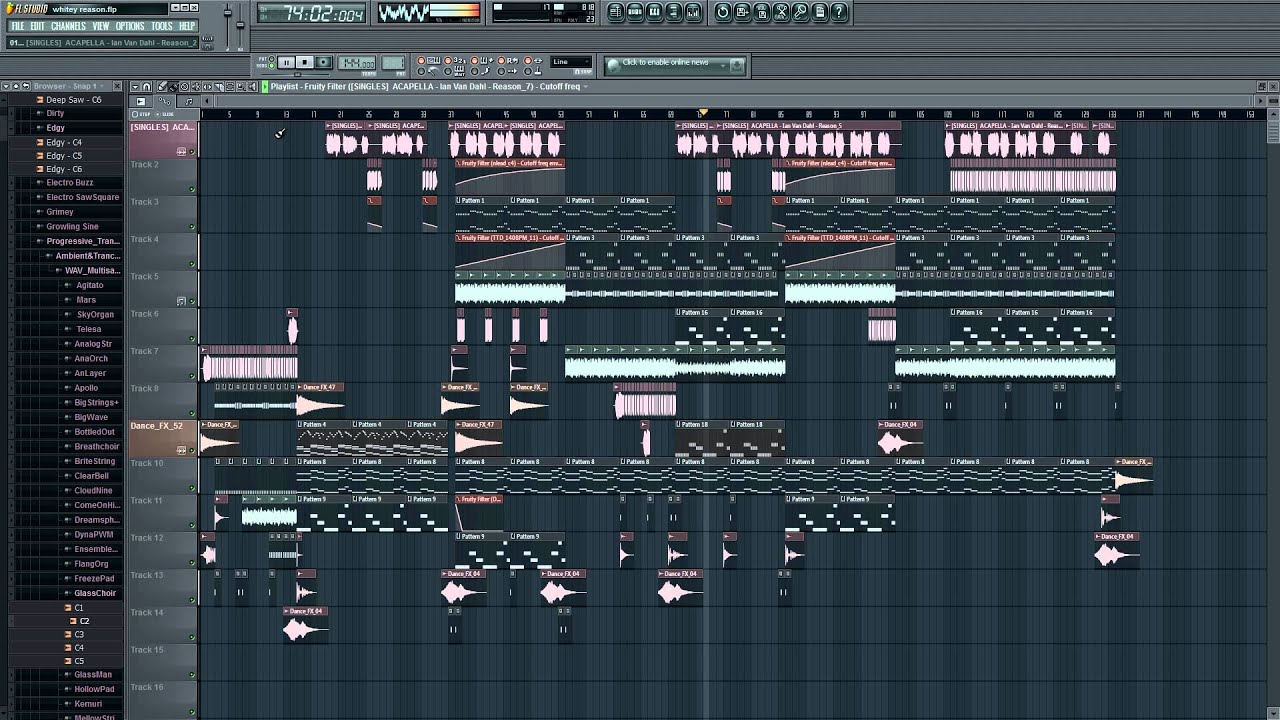
Task: Open the VIEW menu
Action: (101, 26)
